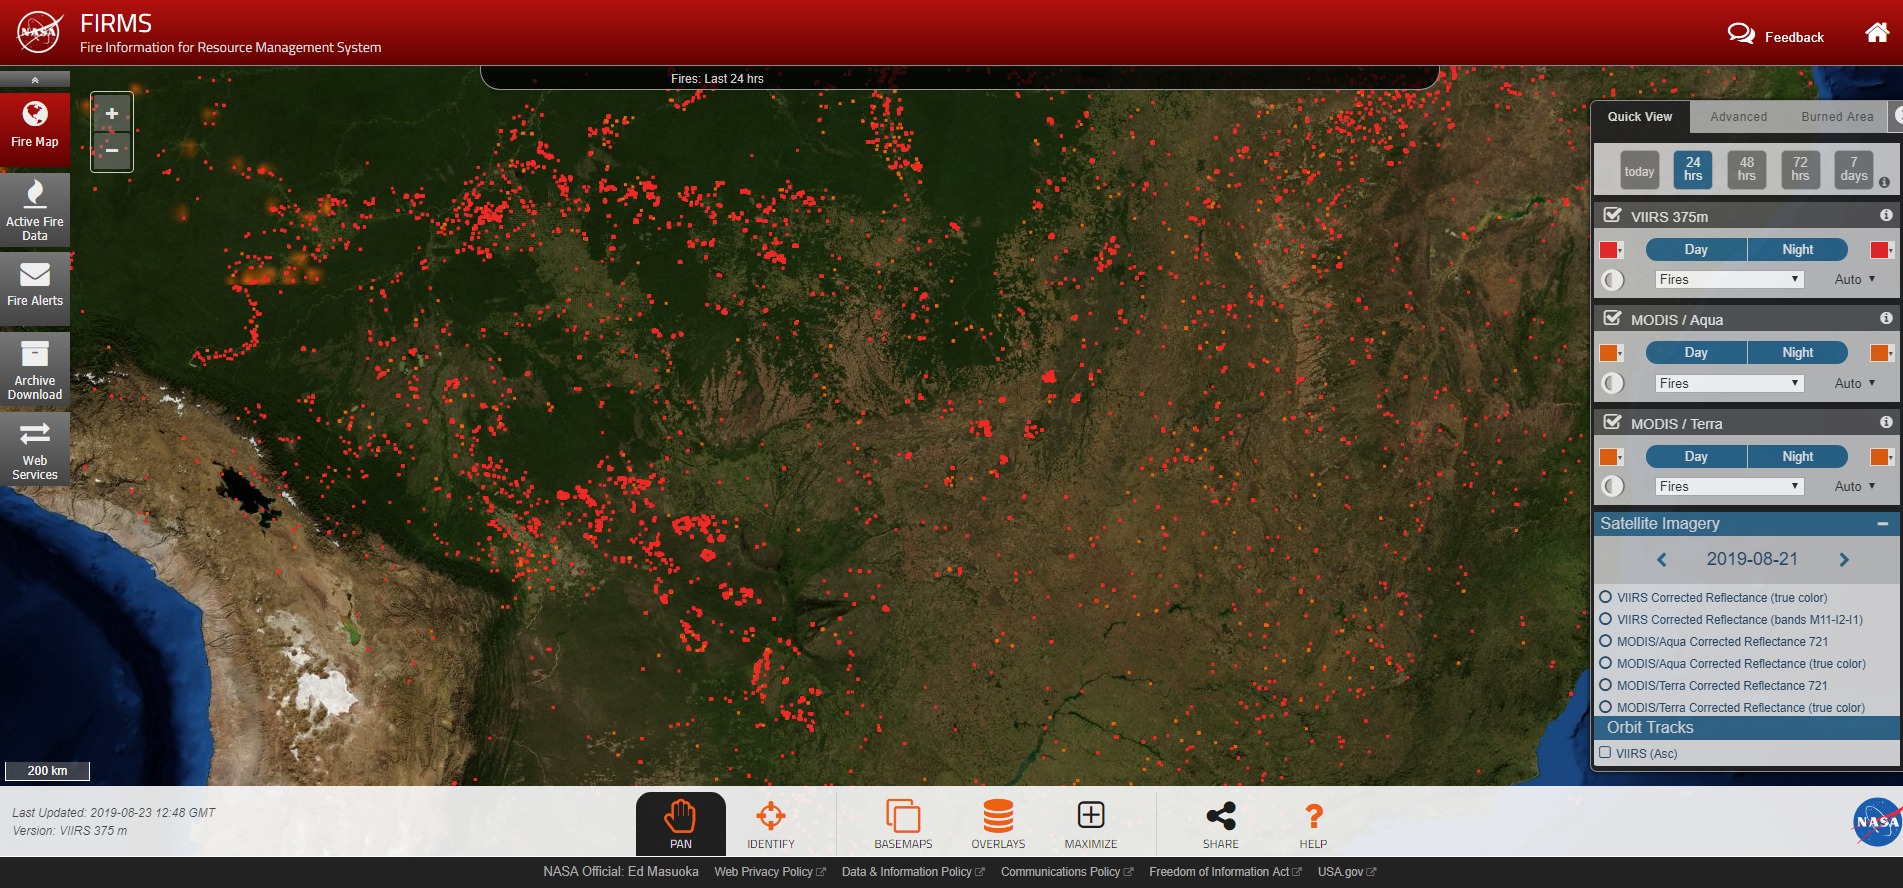The width and height of the screenshot is (1903, 888).
Task: Open MODIS / Aqua Auto size dropdown
Action: (1855, 383)
